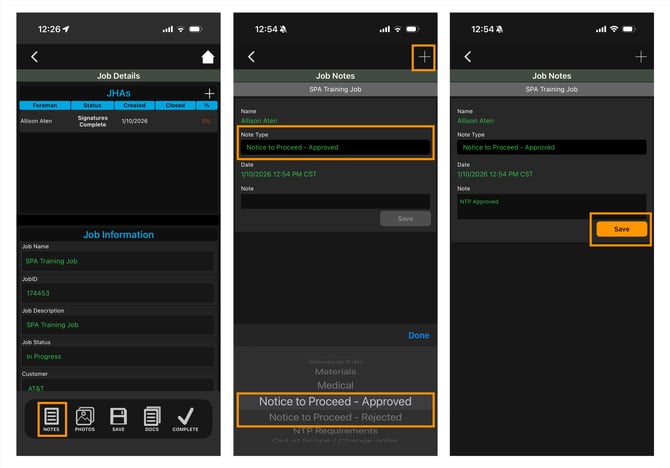This screenshot has width=670, height=468.
Task: Open the Note Type dropdown field
Action: coord(334,147)
